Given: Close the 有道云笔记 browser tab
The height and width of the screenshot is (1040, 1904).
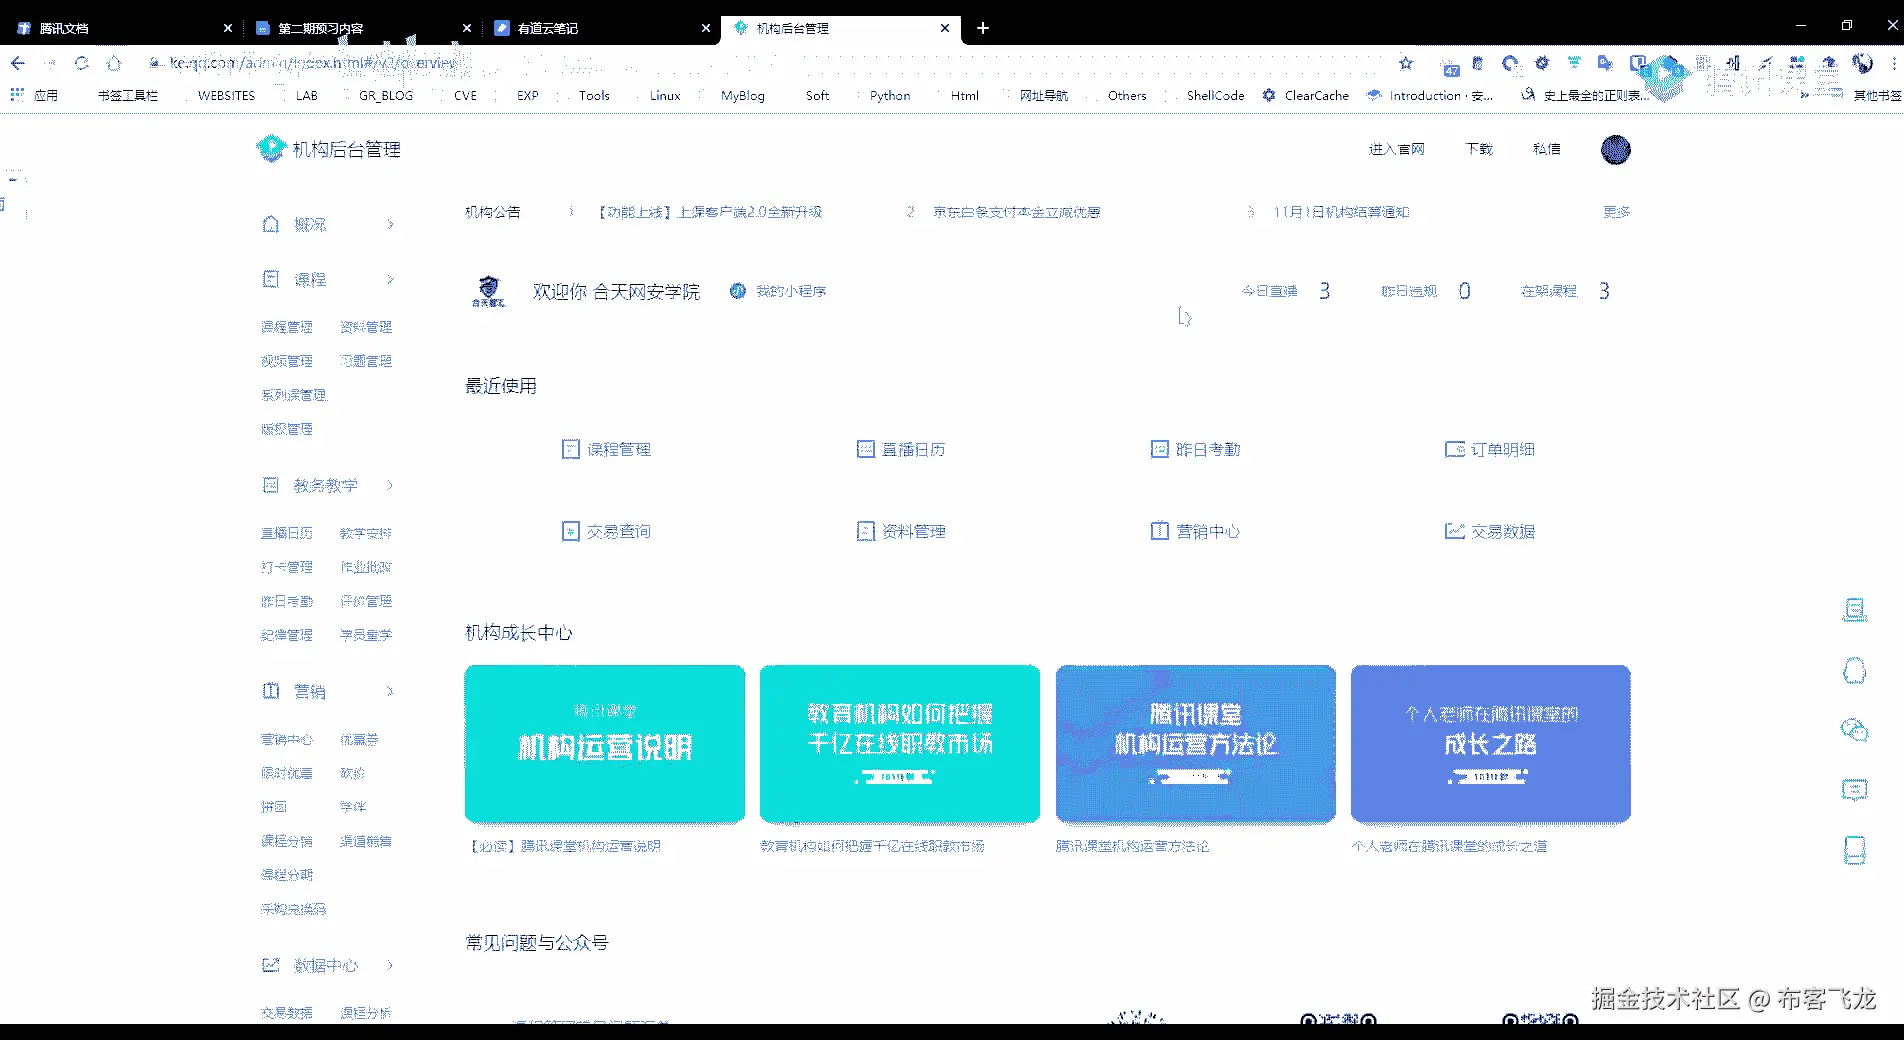Looking at the screenshot, I should tap(706, 28).
